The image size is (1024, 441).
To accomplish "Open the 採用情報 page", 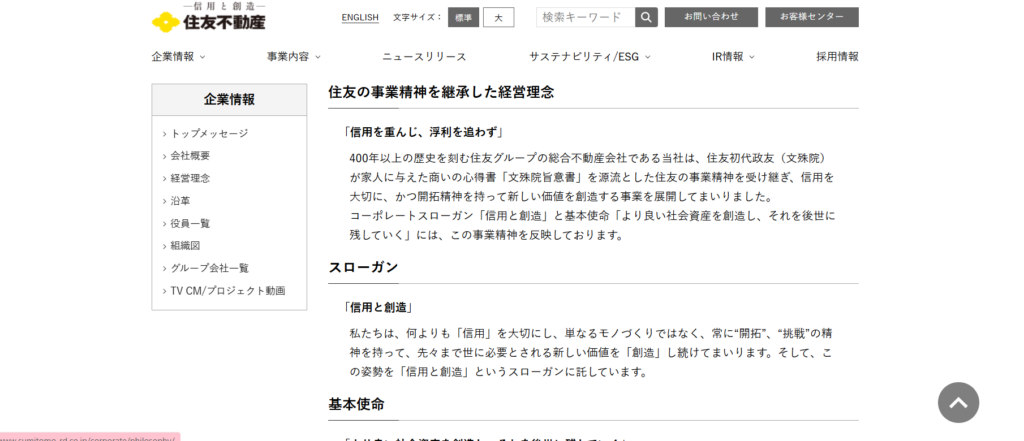I will pos(837,57).
